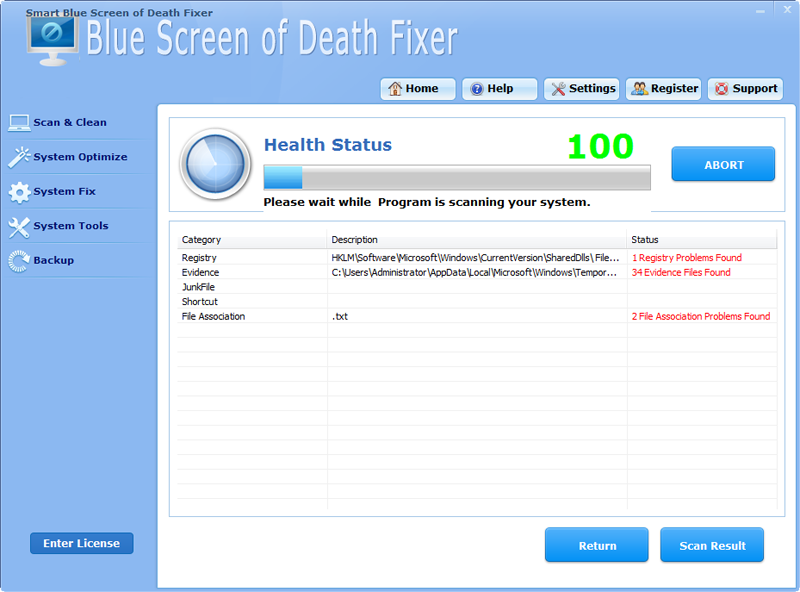Click the Backup spinner icon

18,260
